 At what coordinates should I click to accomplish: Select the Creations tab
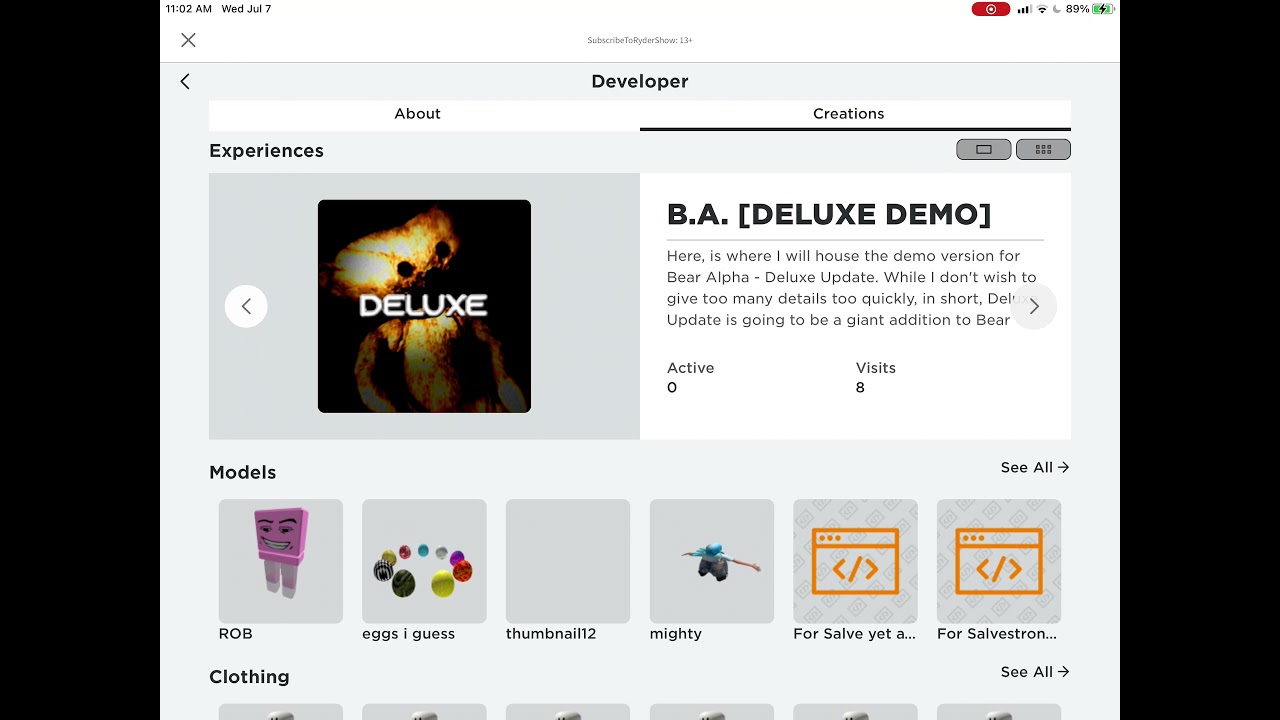pos(848,114)
